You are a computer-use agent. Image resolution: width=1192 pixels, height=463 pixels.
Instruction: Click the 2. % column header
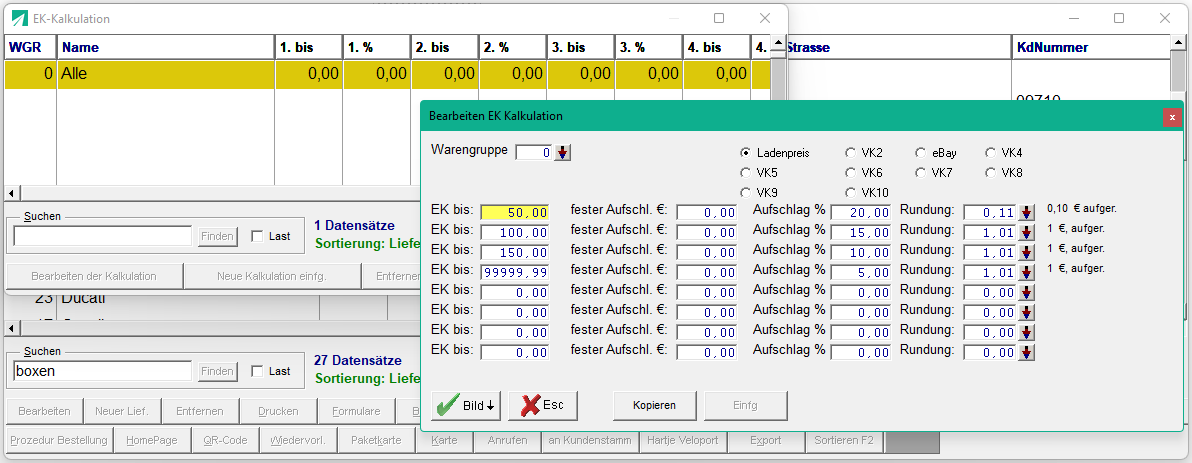513,47
